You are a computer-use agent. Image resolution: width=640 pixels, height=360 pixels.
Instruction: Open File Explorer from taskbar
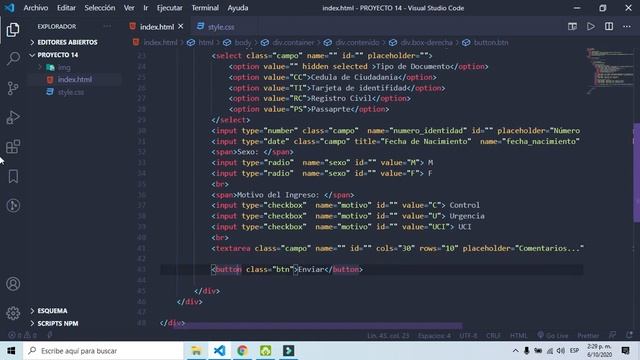[x=196, y=351]
